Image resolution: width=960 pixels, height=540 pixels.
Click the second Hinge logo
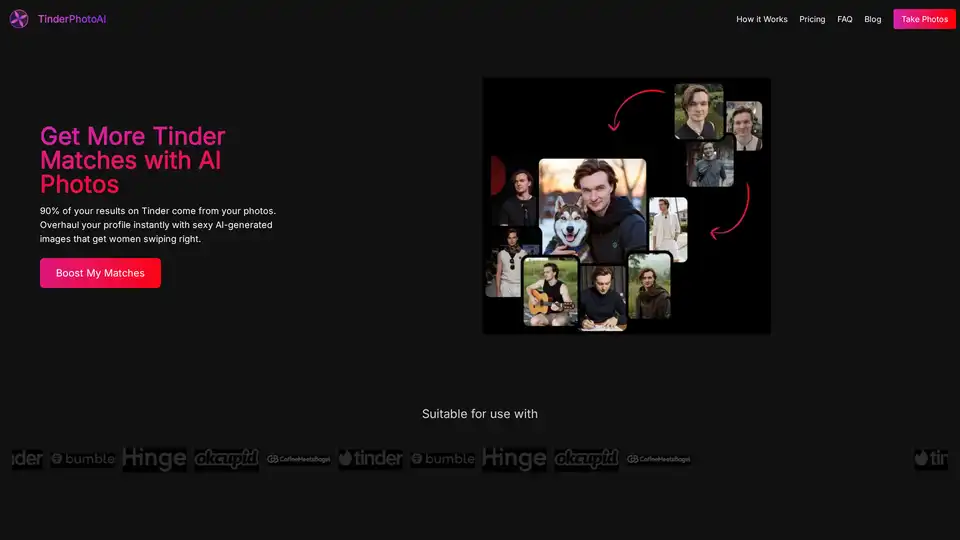click(514, 459)
